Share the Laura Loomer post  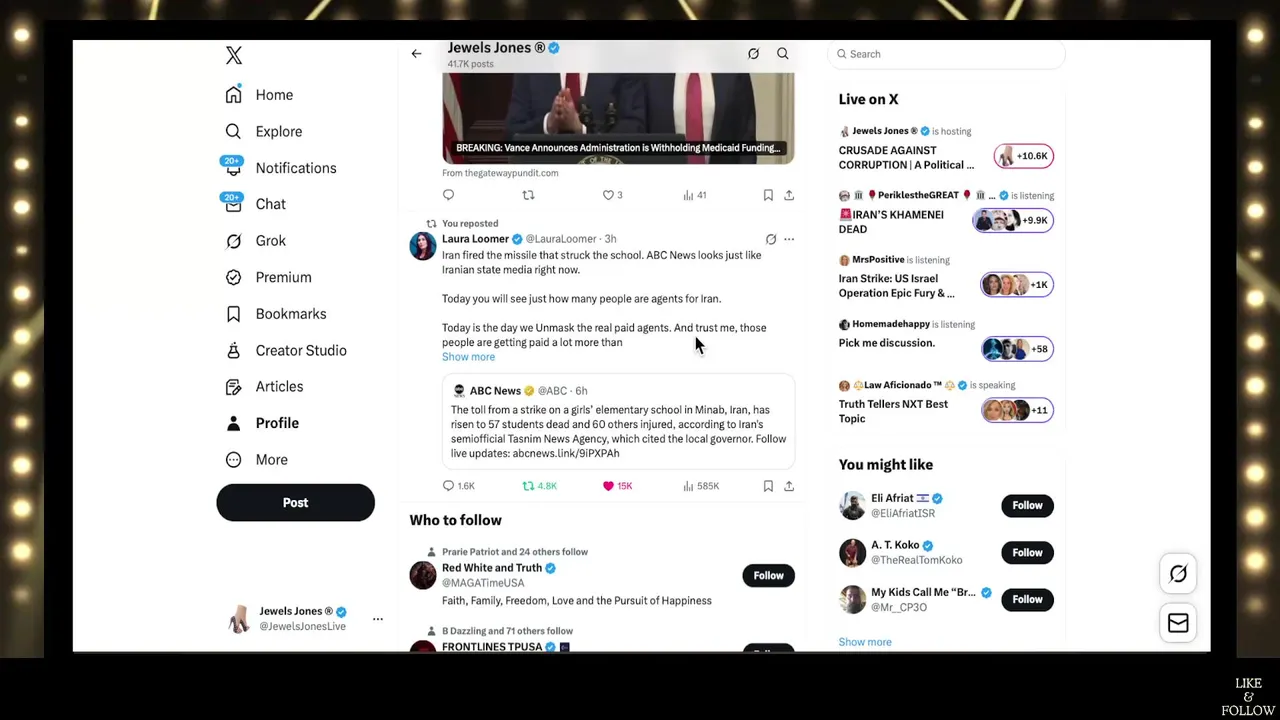pos(789,486)
